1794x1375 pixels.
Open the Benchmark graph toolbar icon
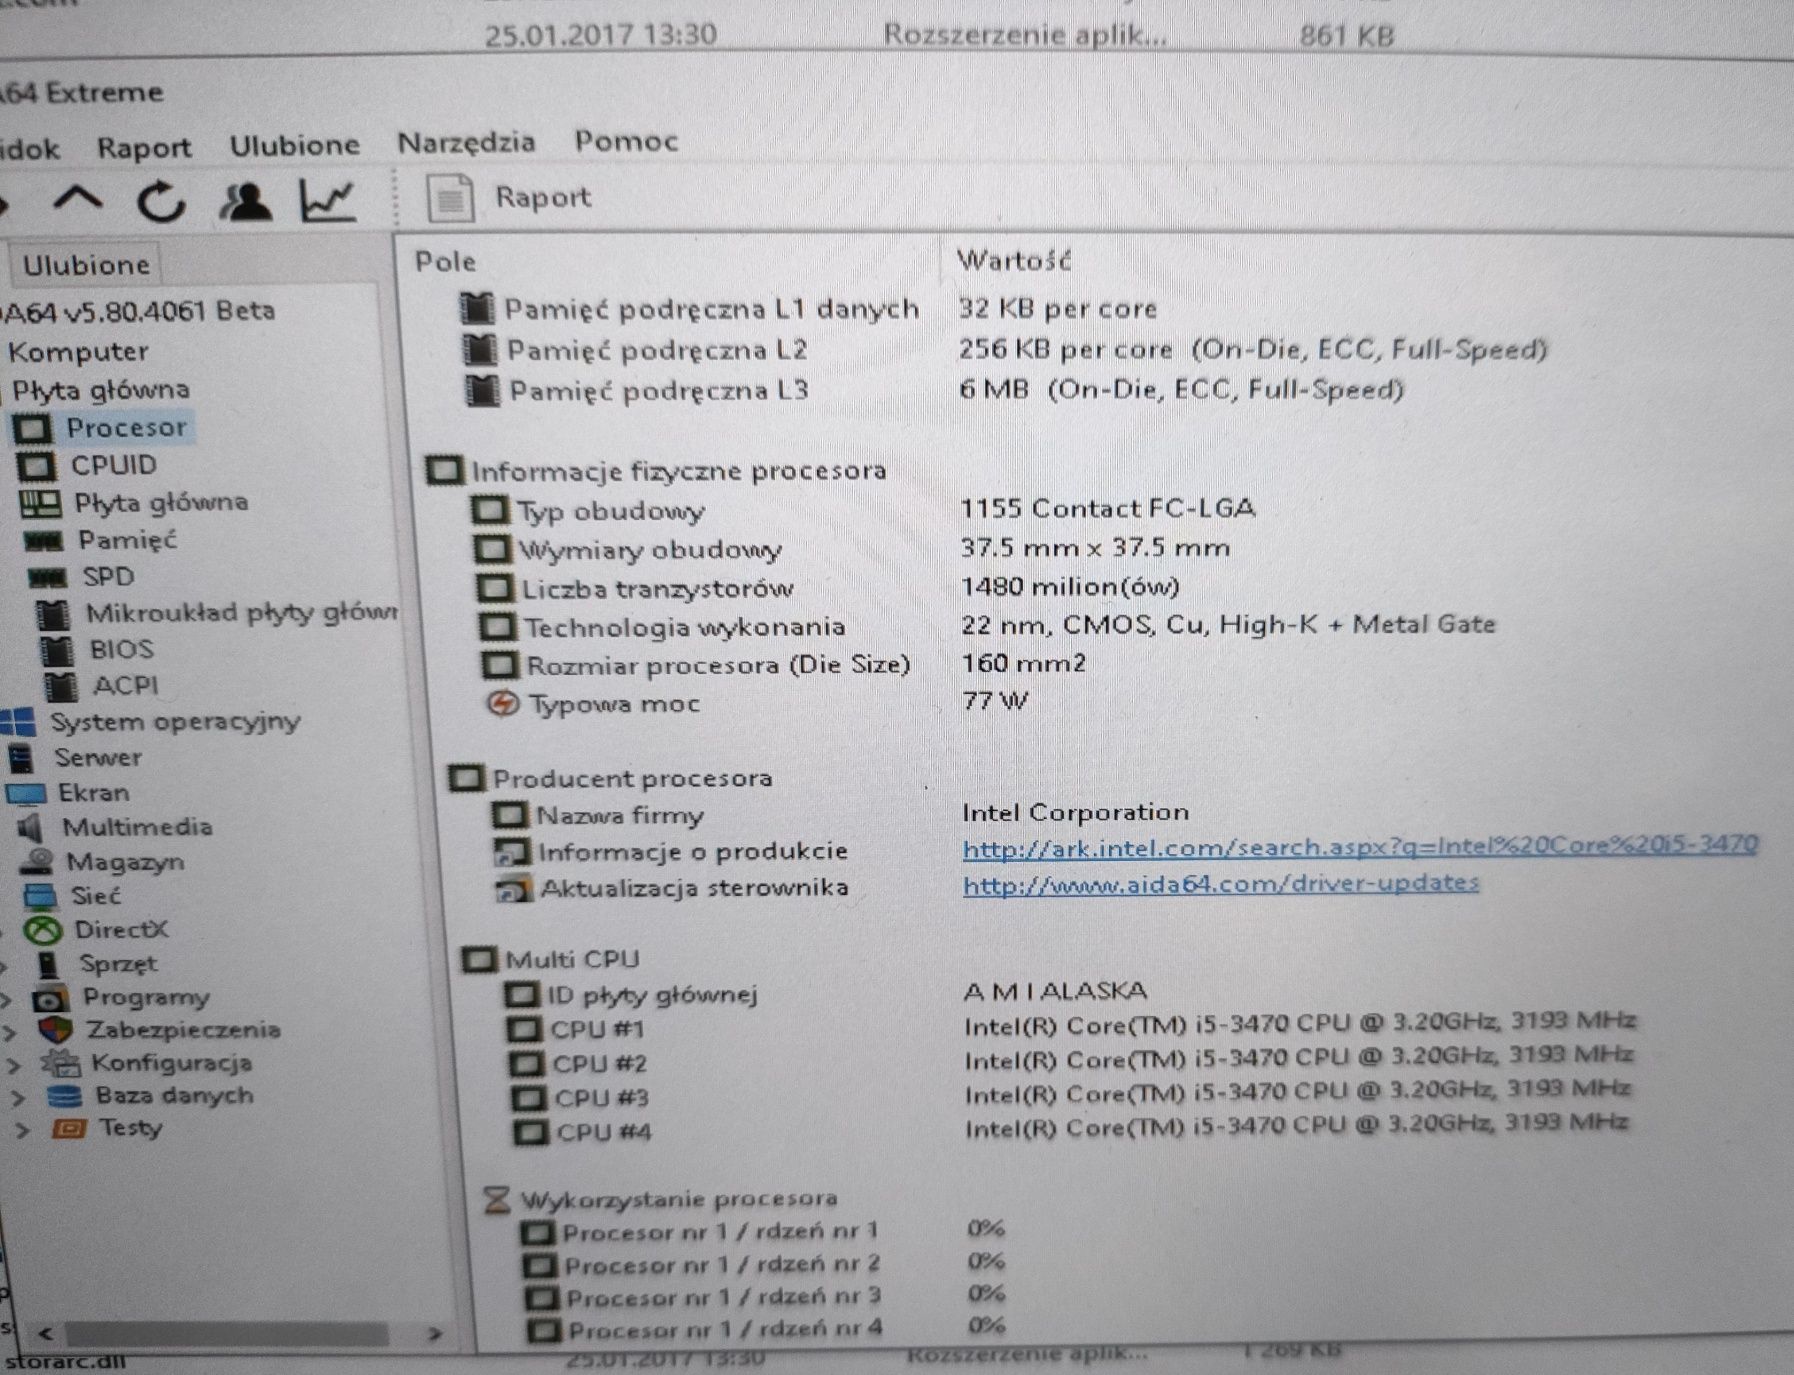328,201
